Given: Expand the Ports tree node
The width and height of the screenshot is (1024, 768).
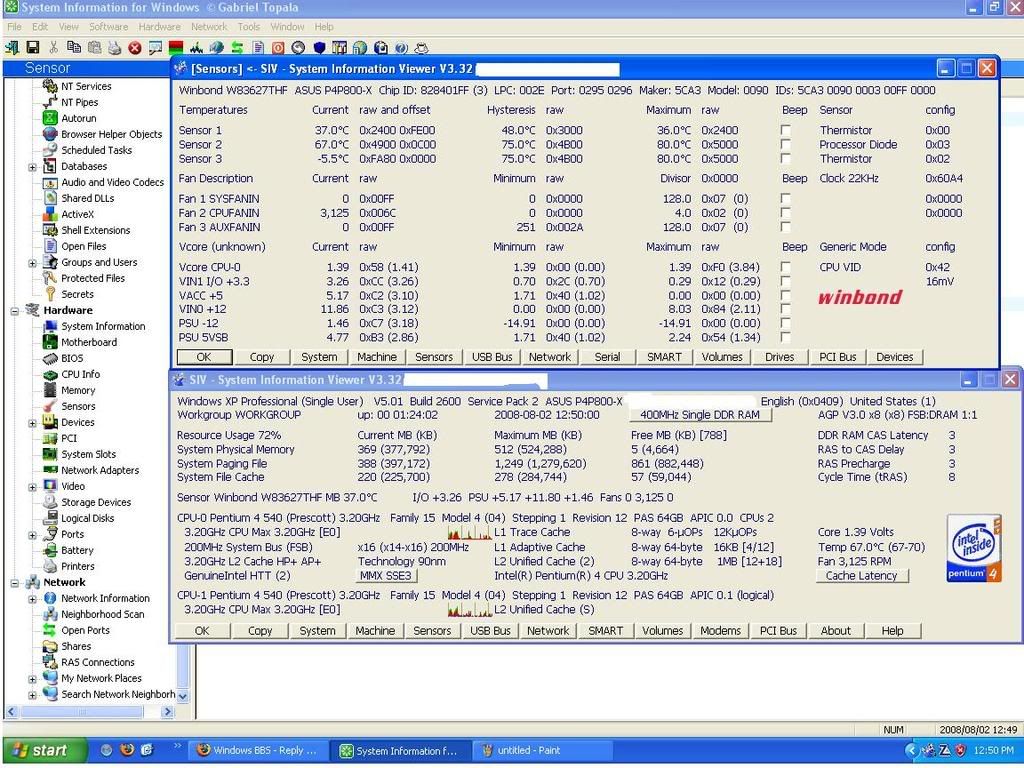Looking at the screenshot, I should (32, 535).
